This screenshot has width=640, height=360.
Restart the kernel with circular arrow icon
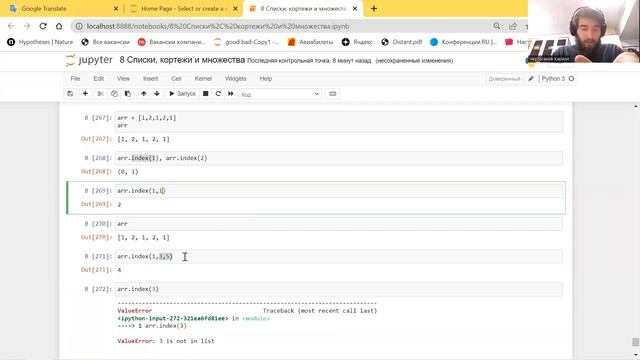tap(218, 94)
